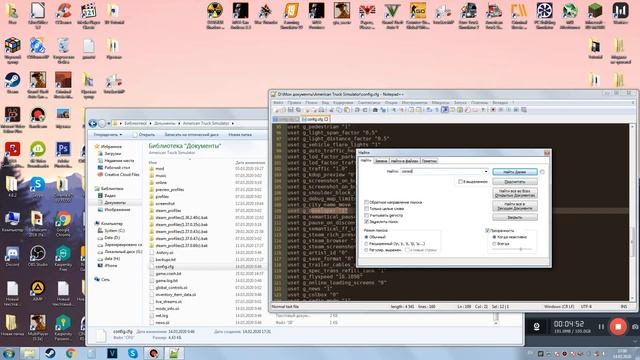Click the Close button in Find dialog
This screenshot has width=640, height=360.
(515, 217)
